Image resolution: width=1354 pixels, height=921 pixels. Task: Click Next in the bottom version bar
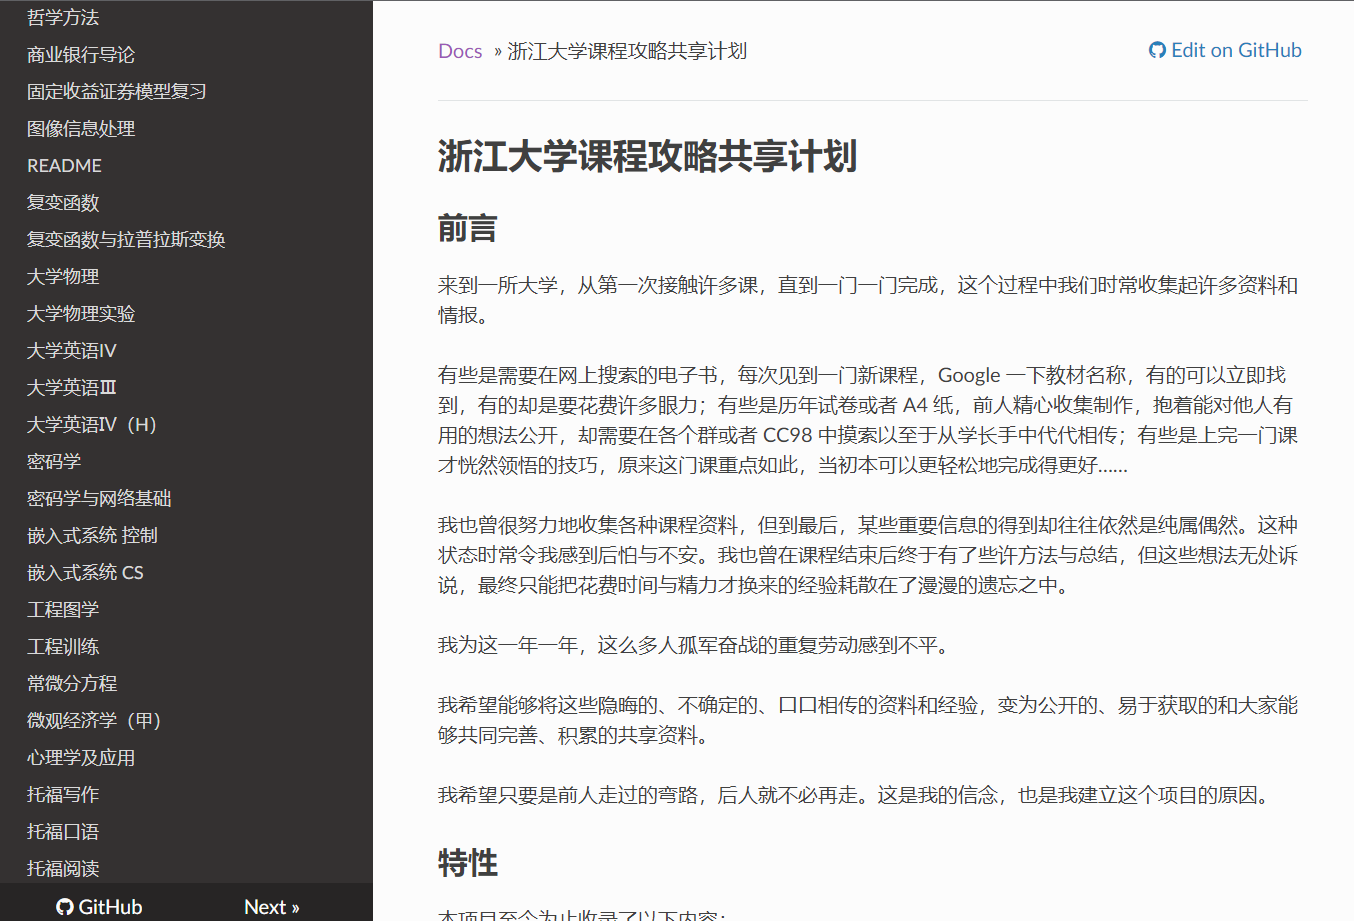point(271,907)
